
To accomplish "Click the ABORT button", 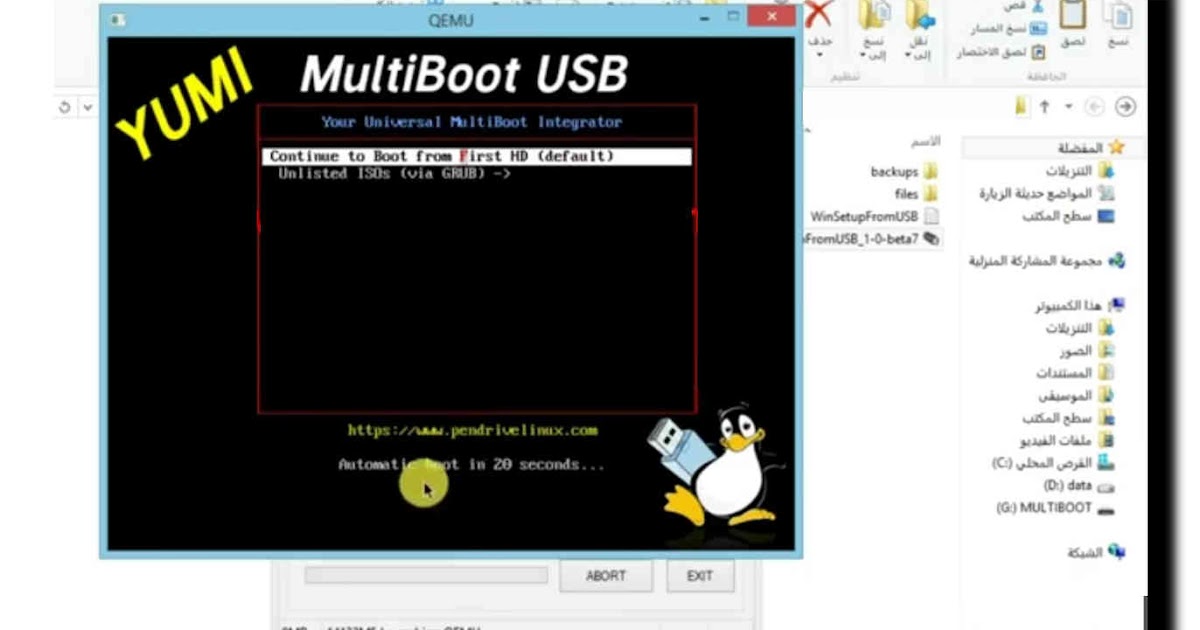I will click(x=606, y=575).
